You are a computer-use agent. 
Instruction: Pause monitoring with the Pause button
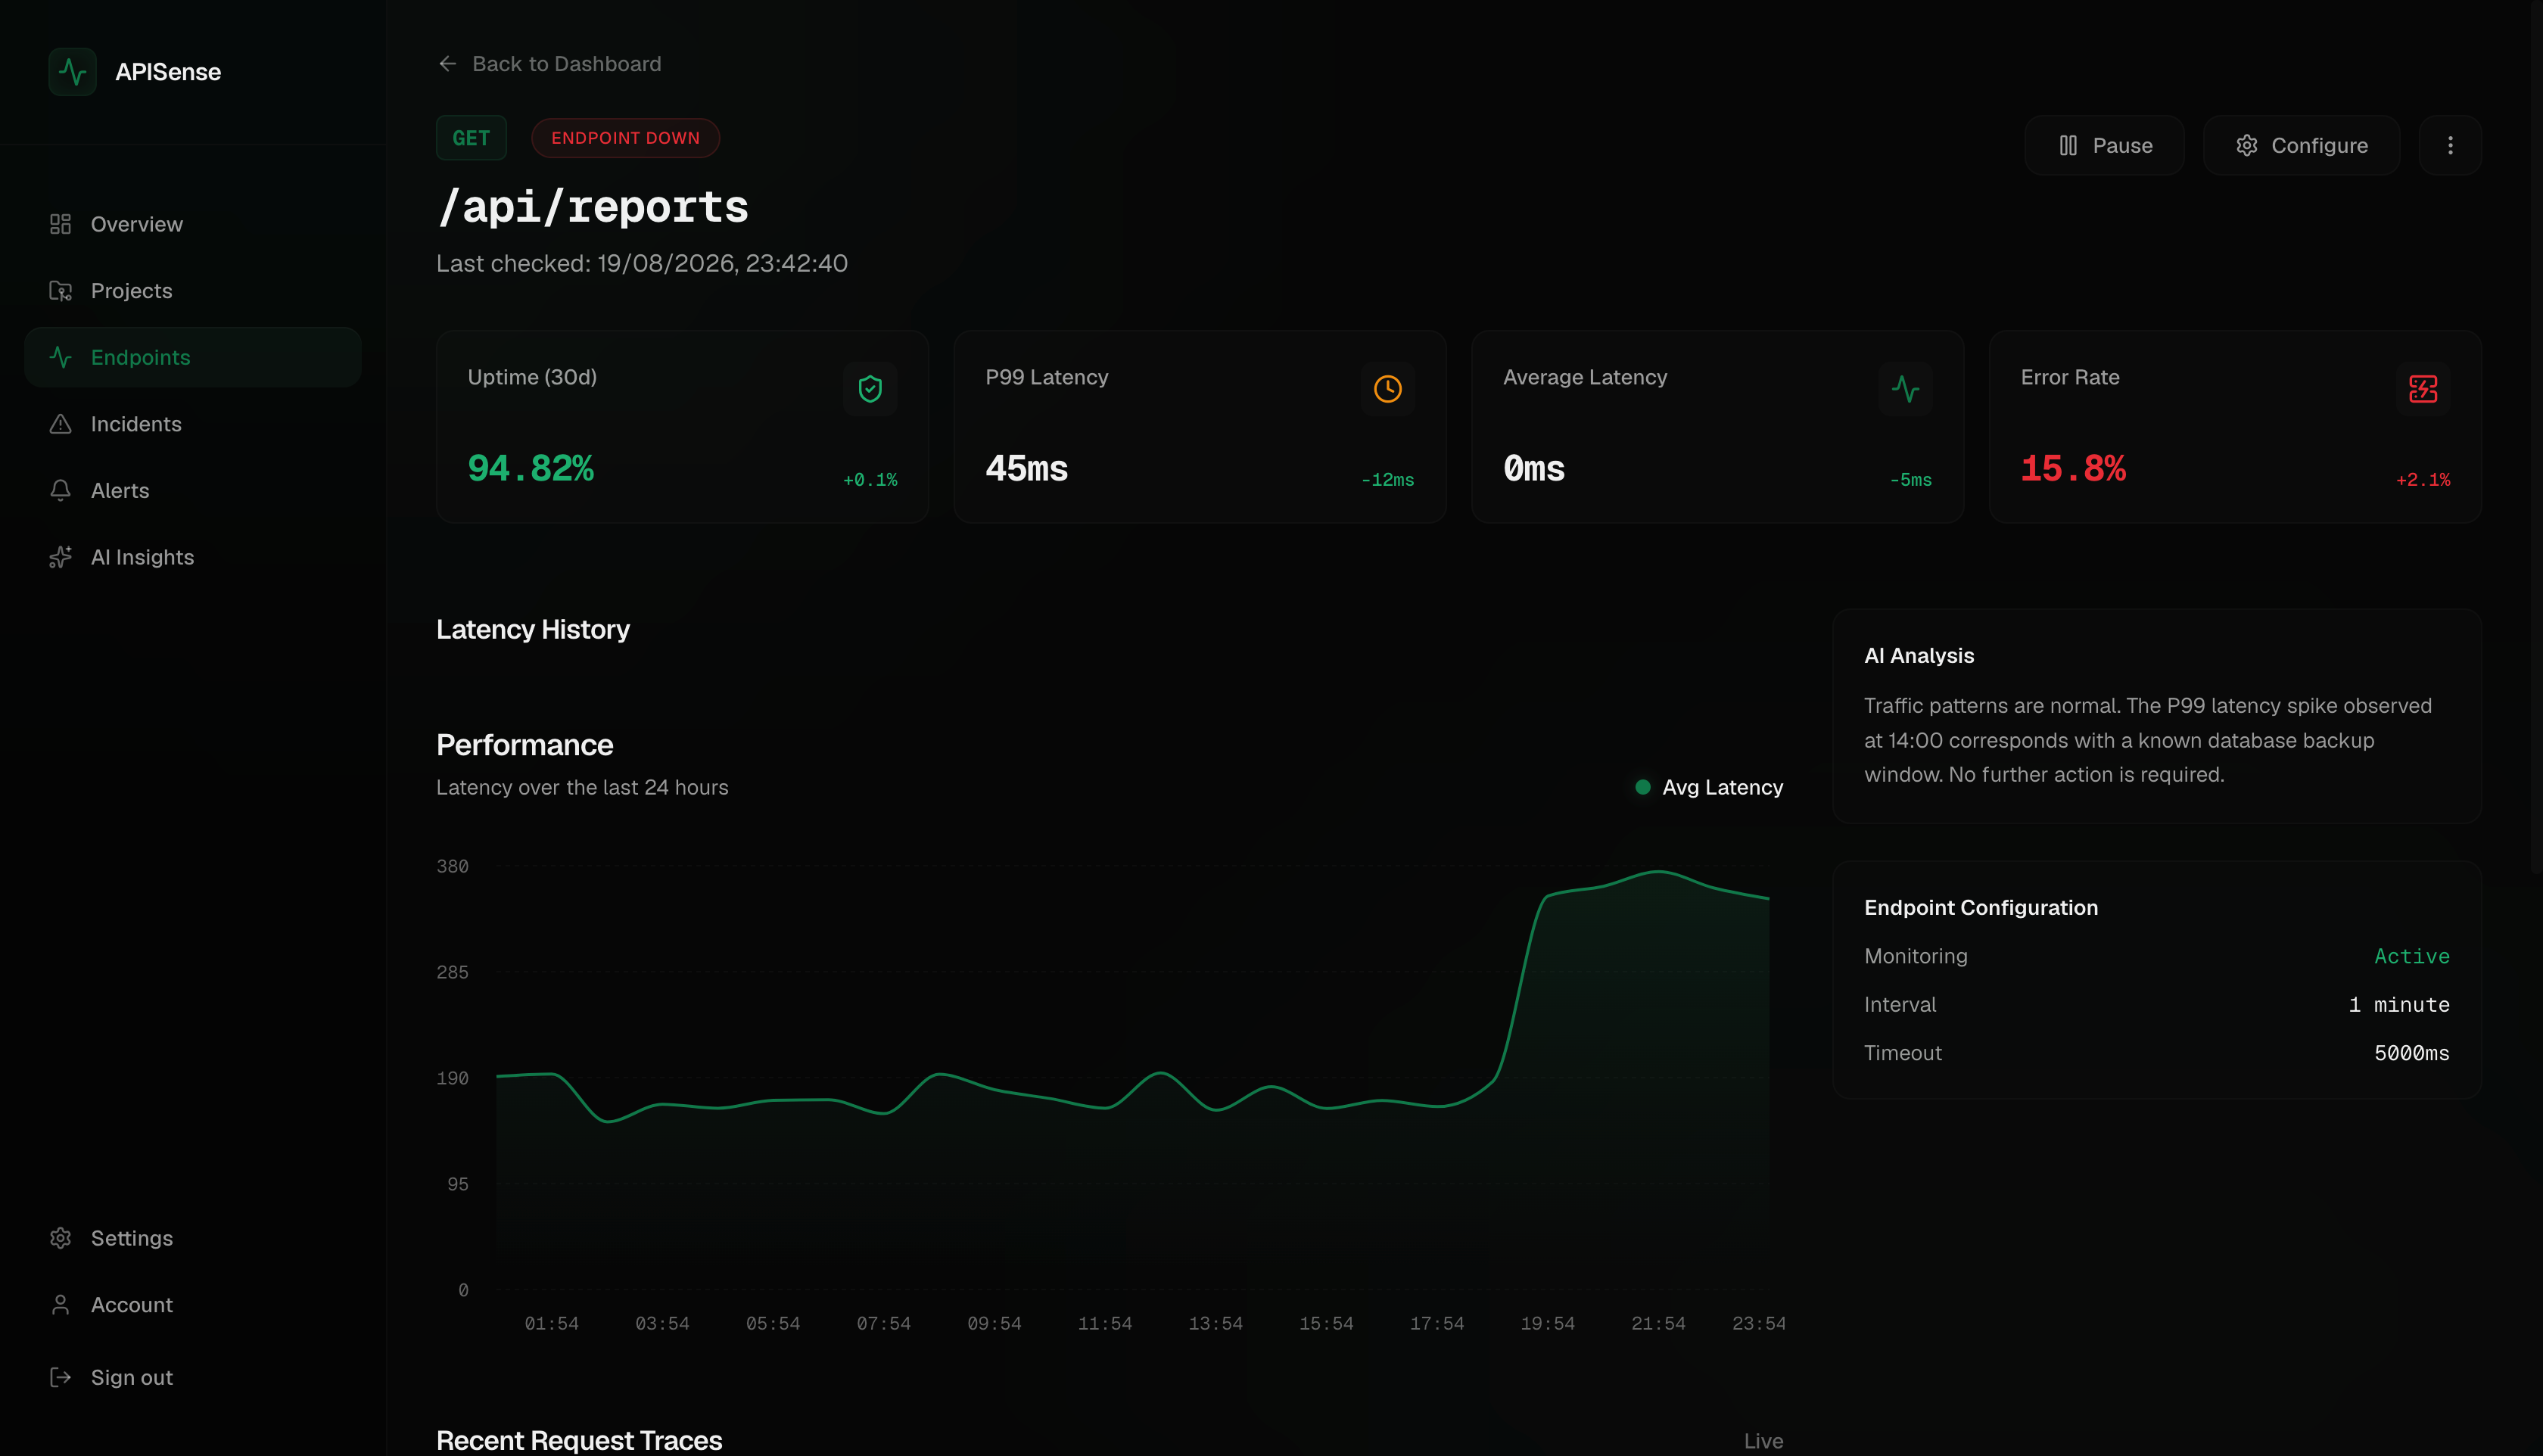click(2105, 146)
